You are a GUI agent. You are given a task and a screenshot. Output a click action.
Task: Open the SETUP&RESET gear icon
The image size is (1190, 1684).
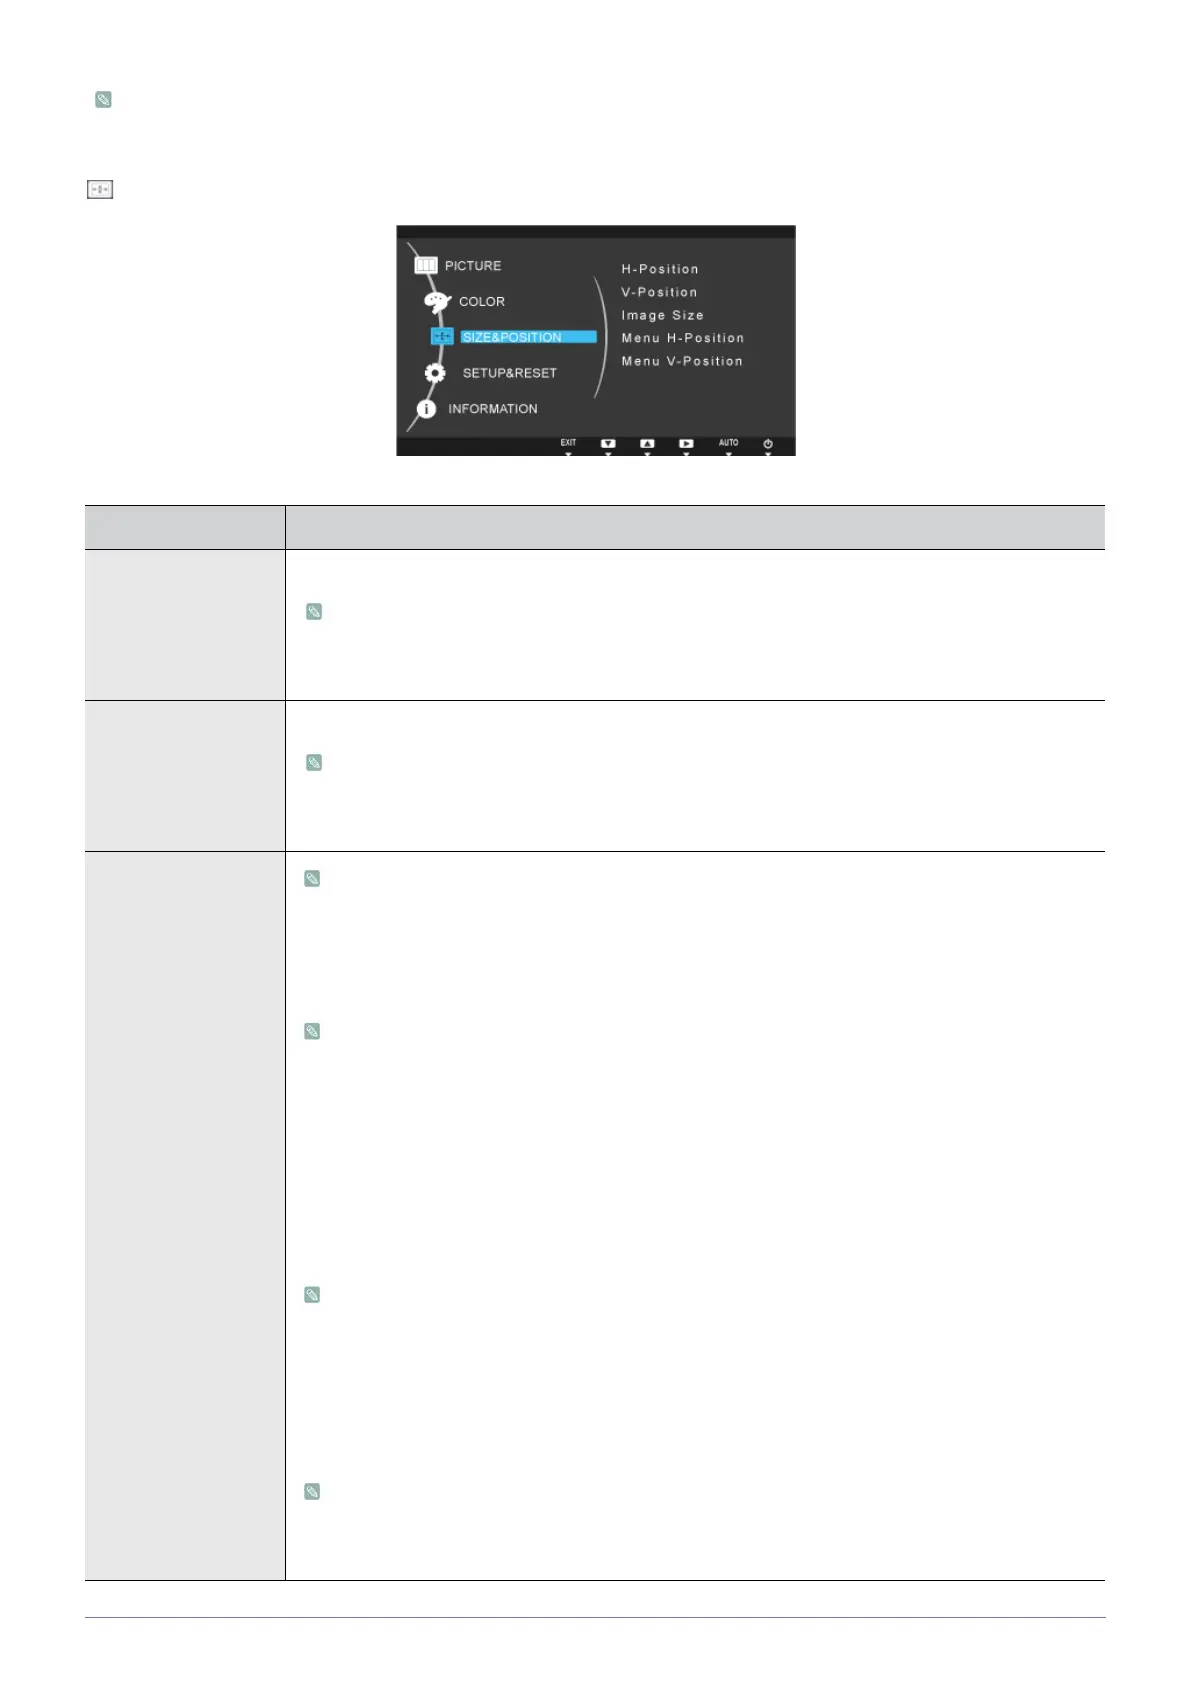tap(435, 373)
